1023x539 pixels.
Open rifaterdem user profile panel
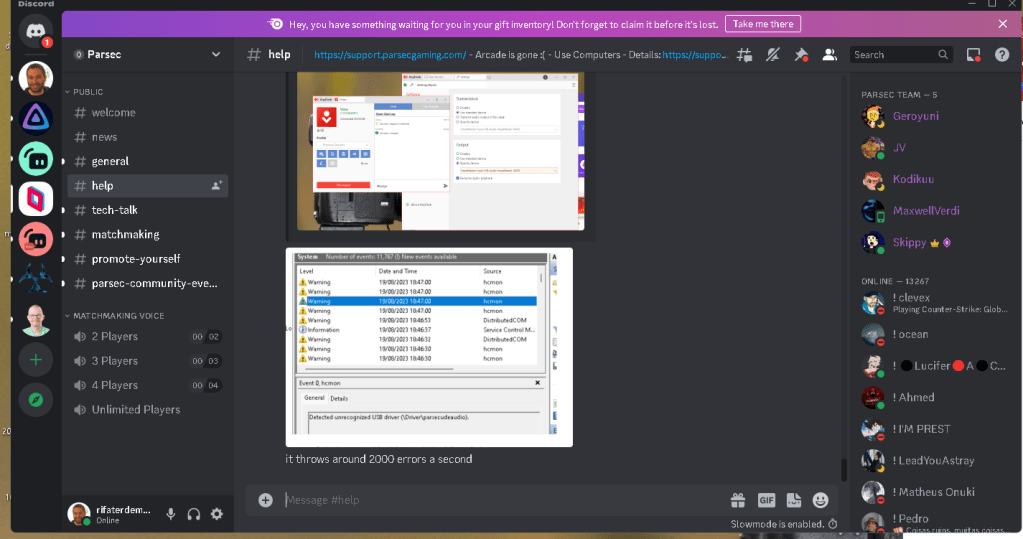pos(111,514)
